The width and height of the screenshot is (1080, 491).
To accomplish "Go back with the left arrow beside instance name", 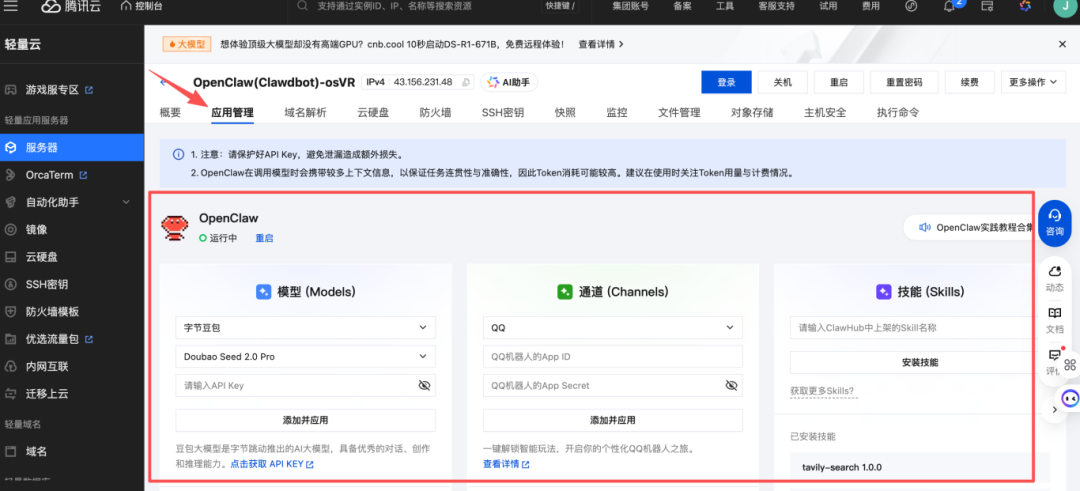I will click(163, 83).
